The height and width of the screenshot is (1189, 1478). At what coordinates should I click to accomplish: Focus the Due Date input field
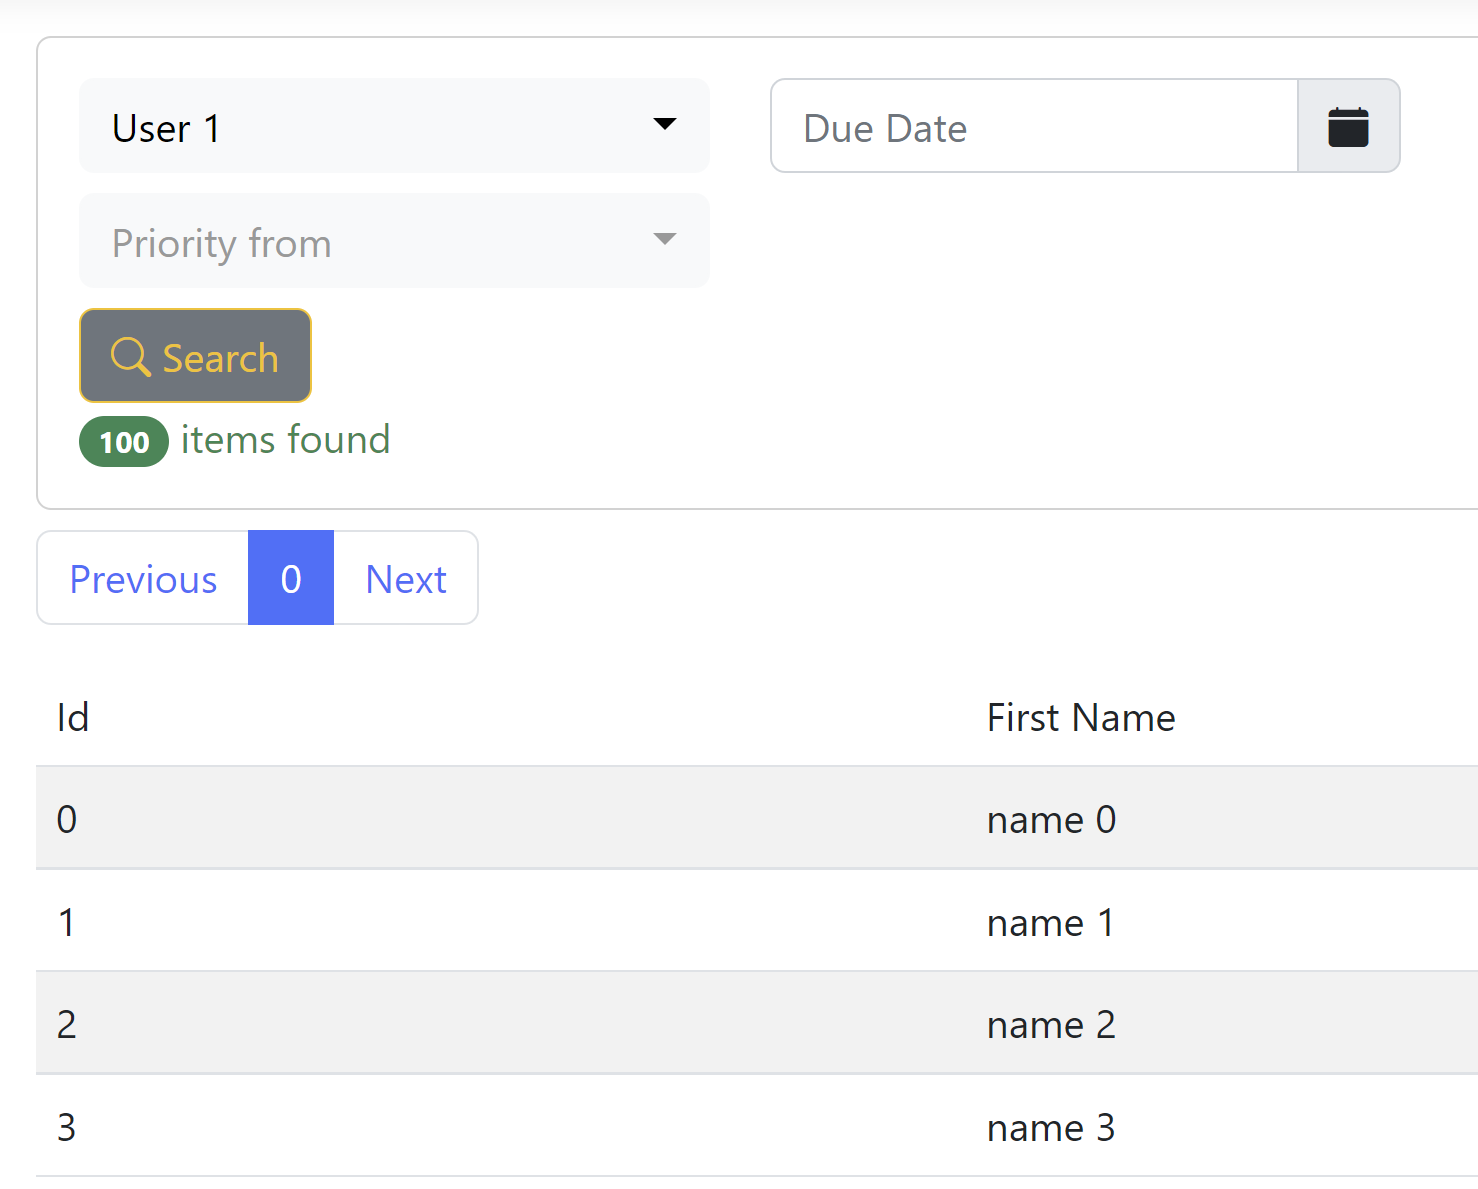coord(1034,126)
